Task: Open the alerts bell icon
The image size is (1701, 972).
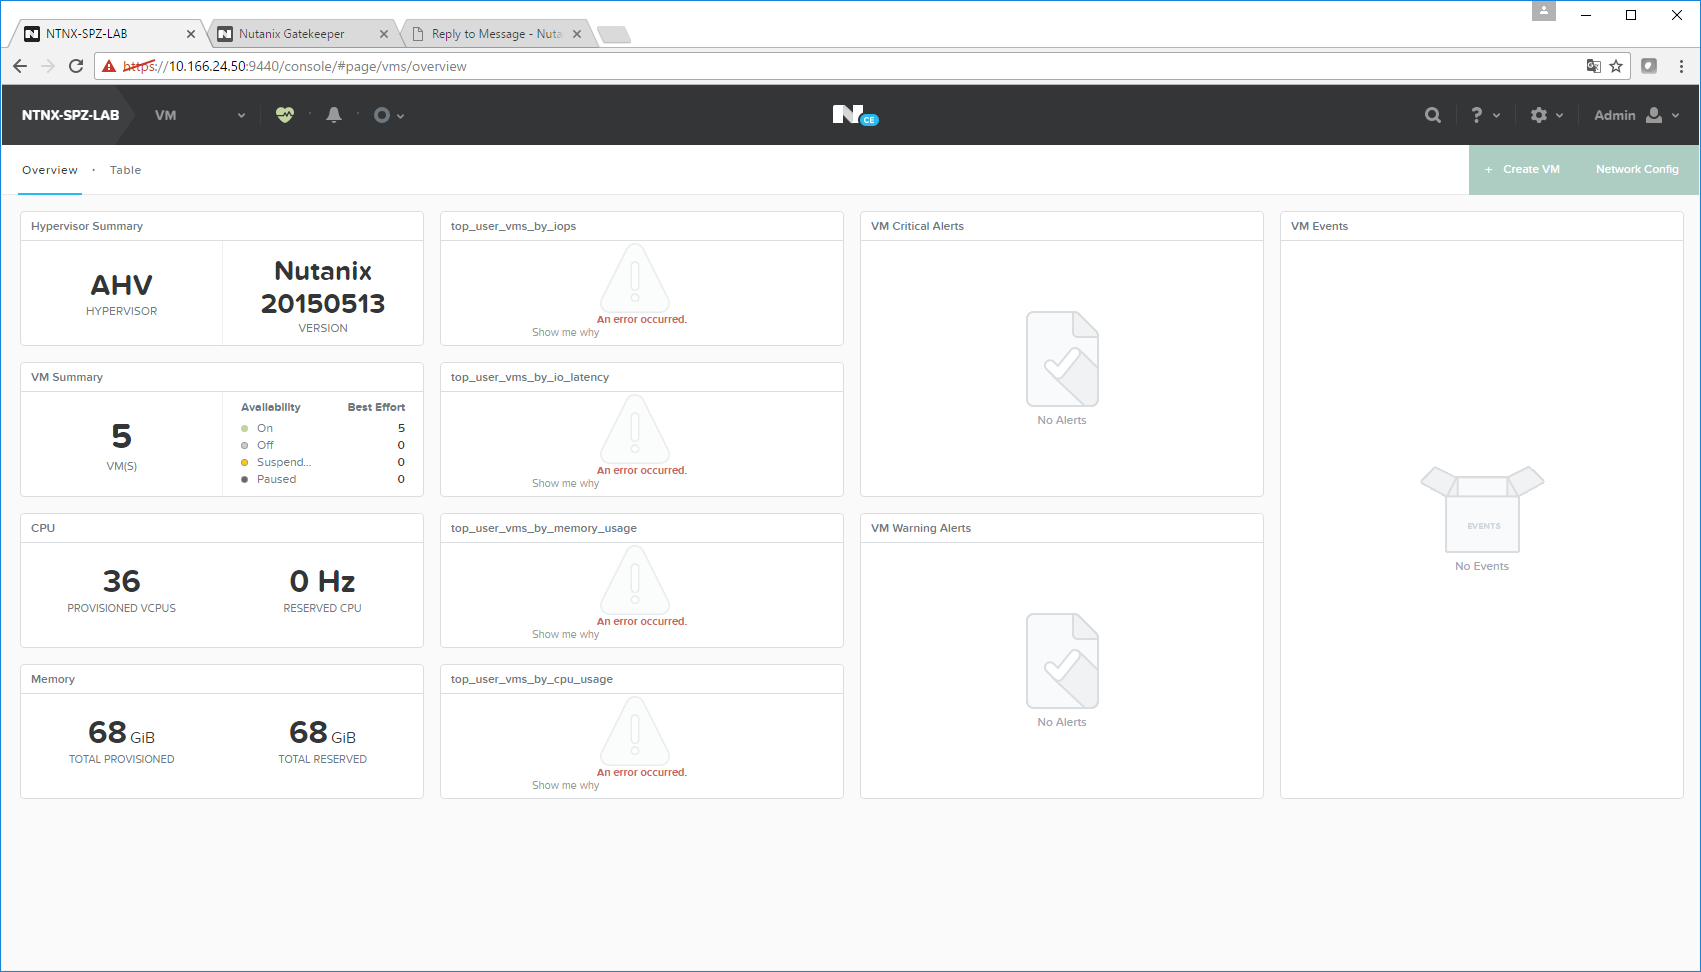Action: (x=334, y=115)
